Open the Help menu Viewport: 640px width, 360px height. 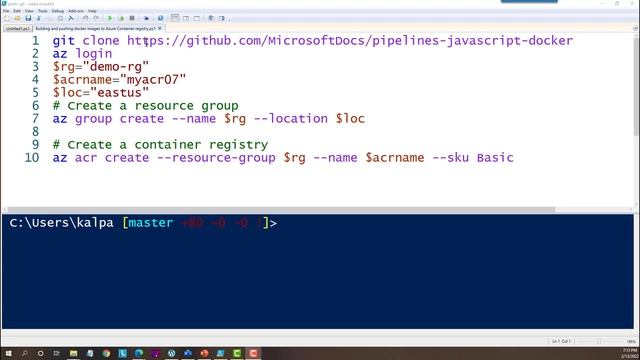pos(93,11)
